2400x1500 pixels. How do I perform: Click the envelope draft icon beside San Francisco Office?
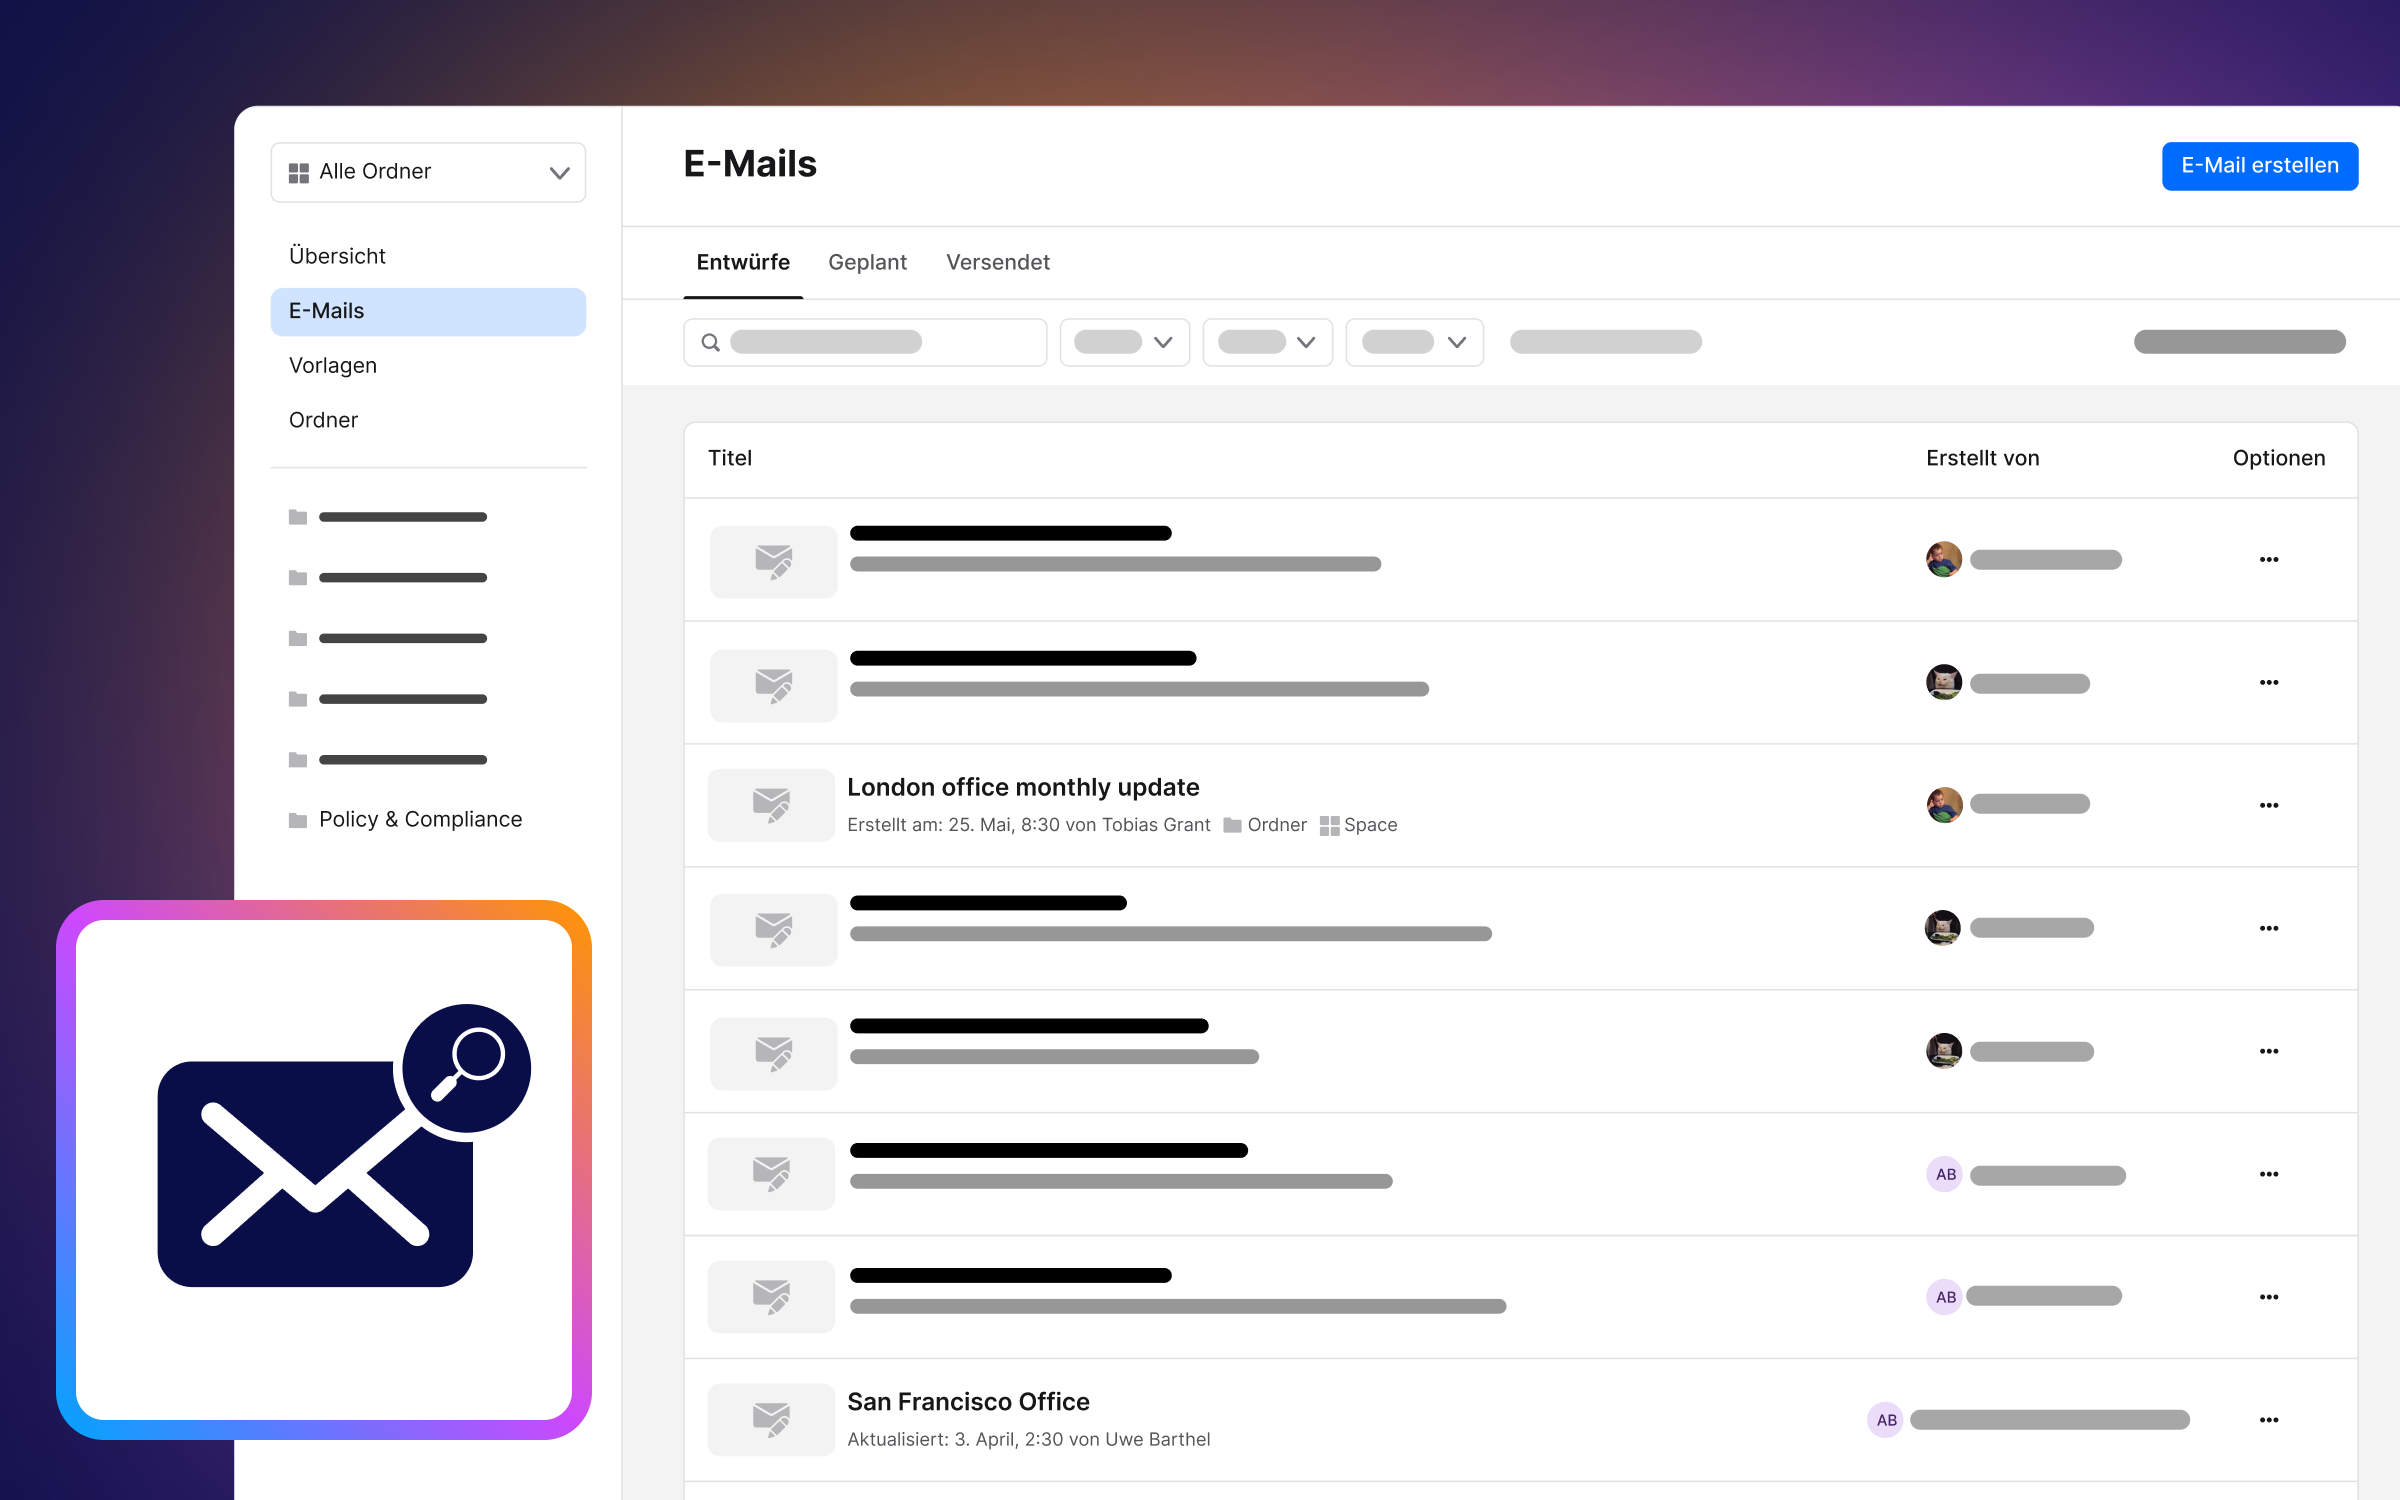771,1419
